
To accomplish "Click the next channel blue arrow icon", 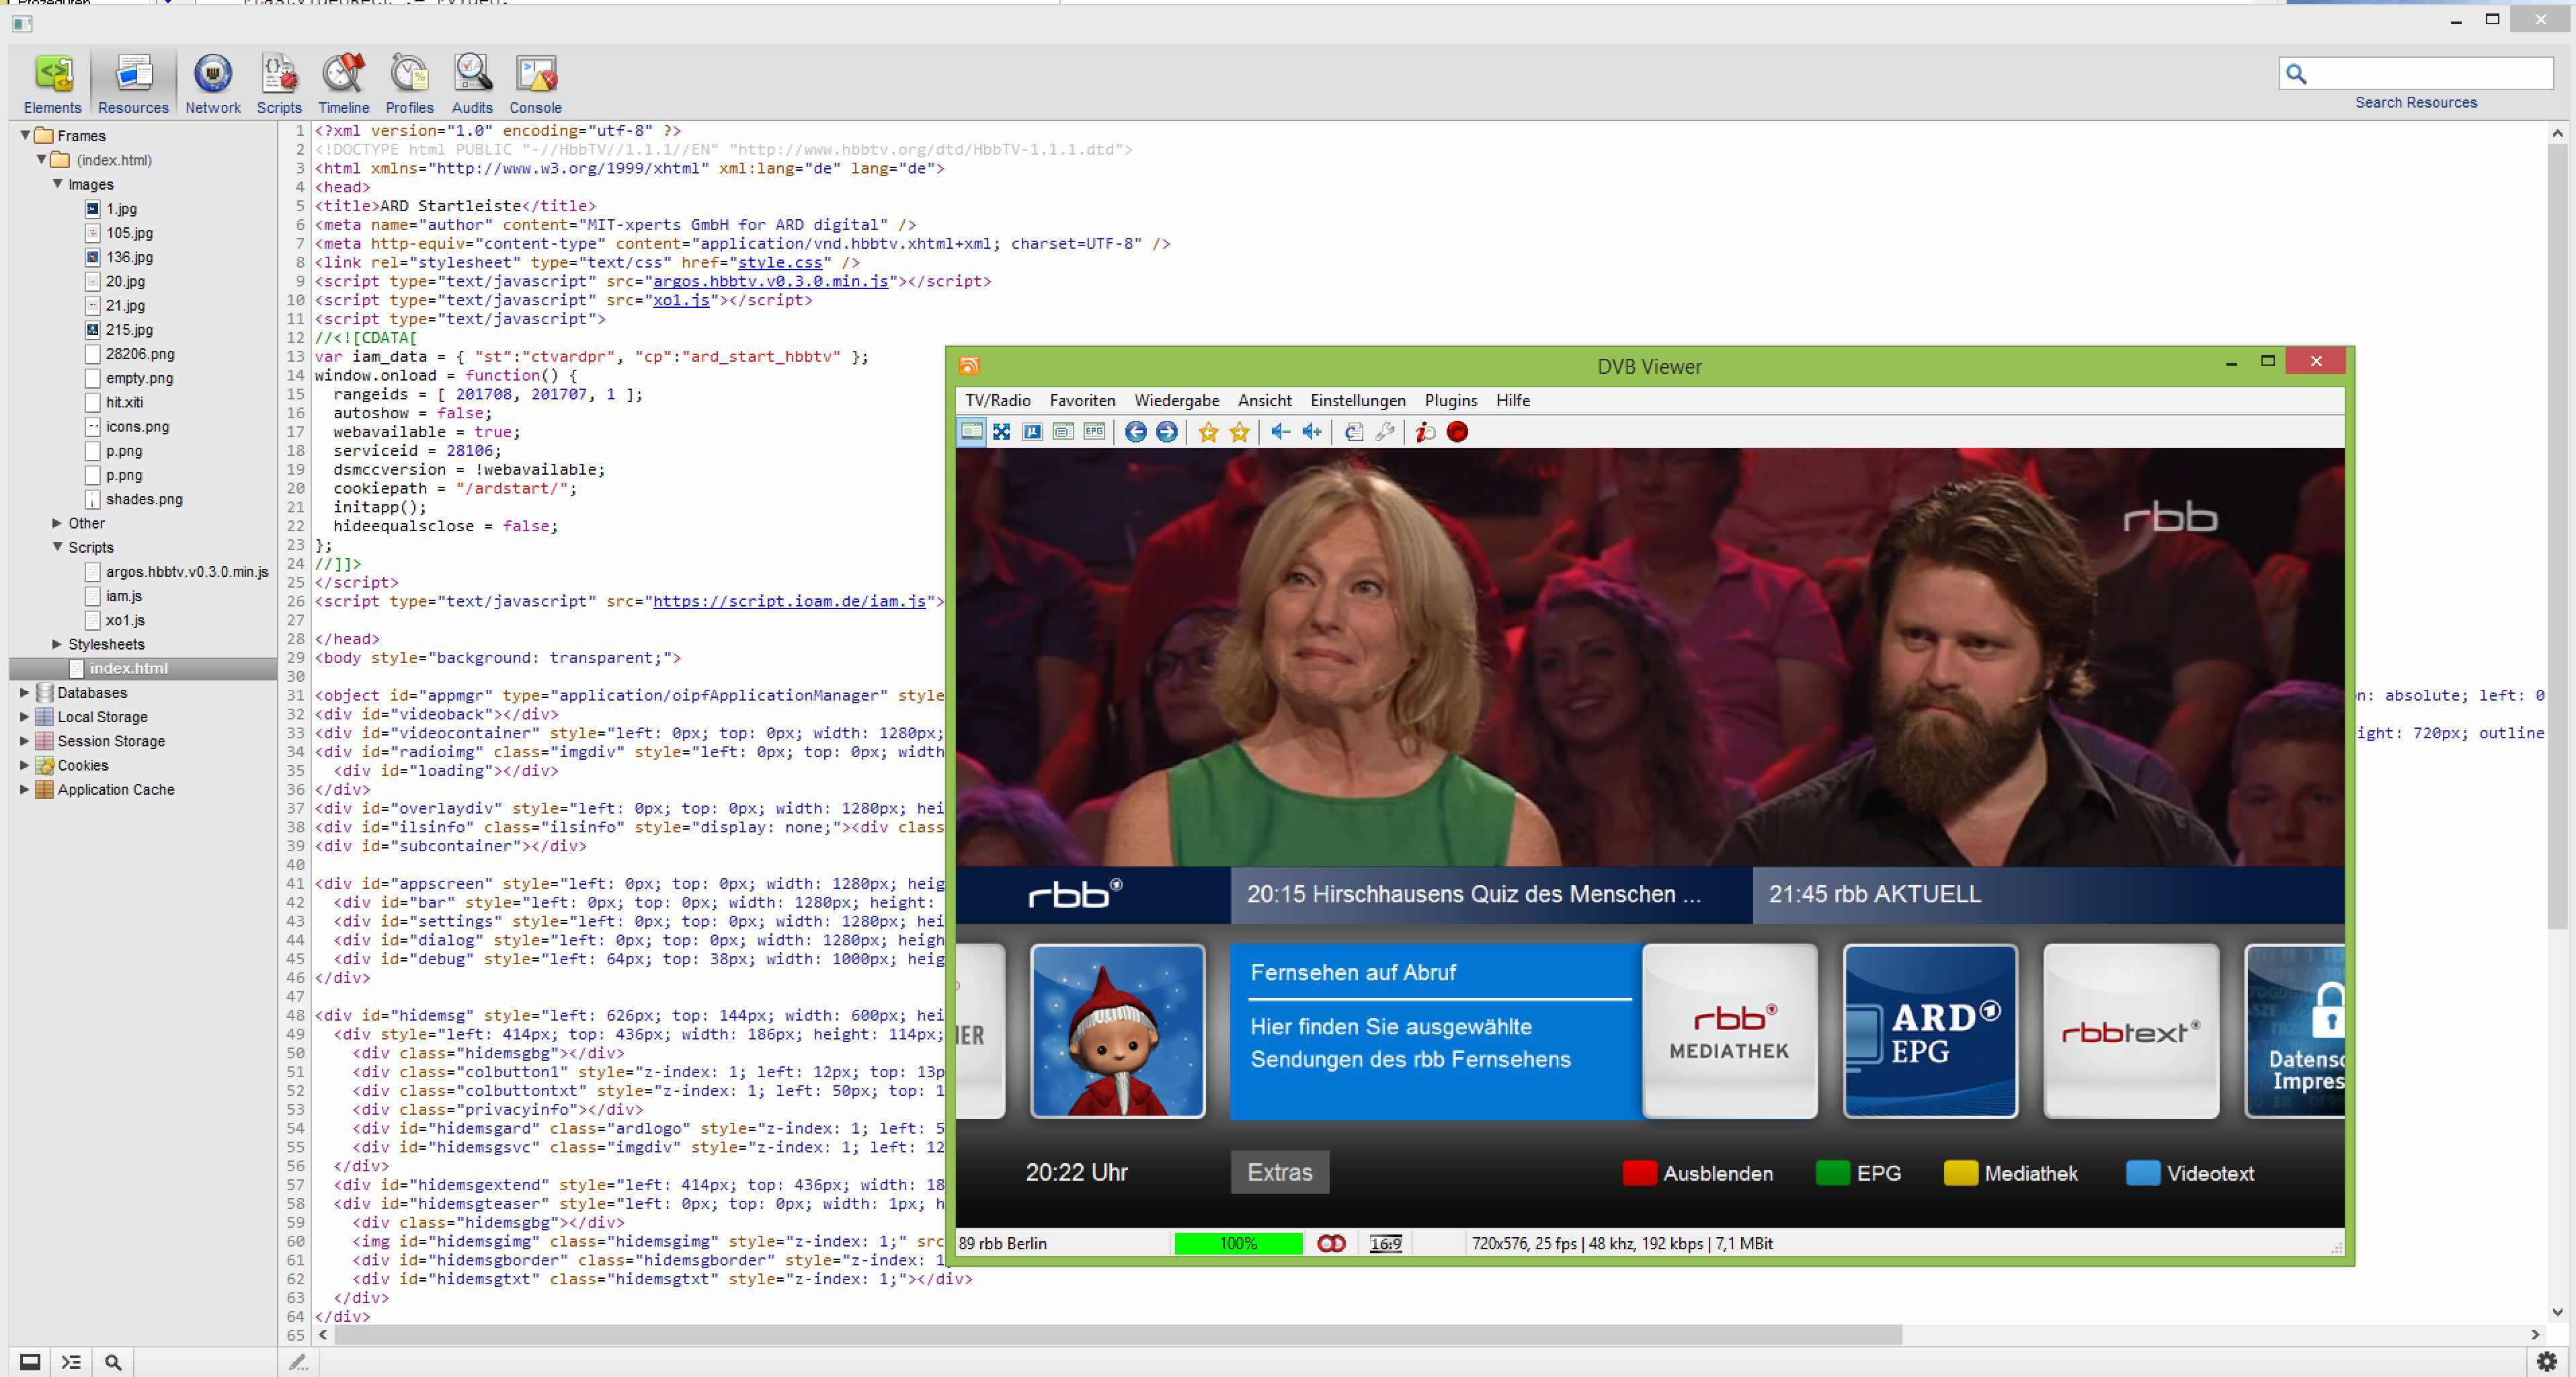I will 1167,432.
